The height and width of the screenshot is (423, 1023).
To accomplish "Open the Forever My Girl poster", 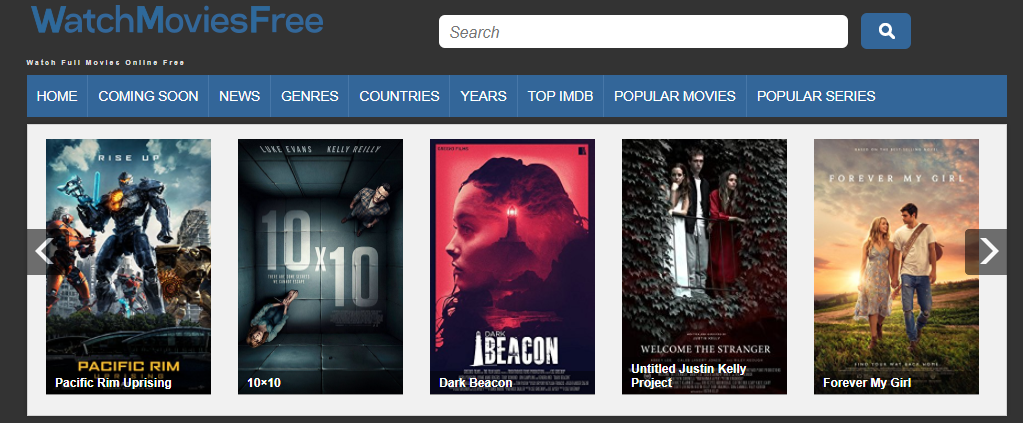I will [x=896, y=266].
